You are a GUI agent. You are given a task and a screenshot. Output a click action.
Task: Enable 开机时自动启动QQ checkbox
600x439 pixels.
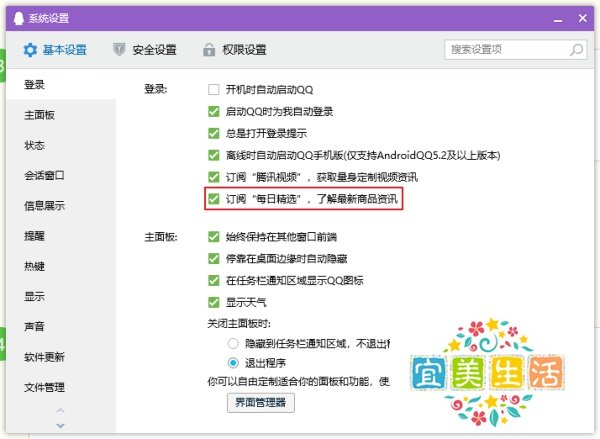(x=214, y=90)
